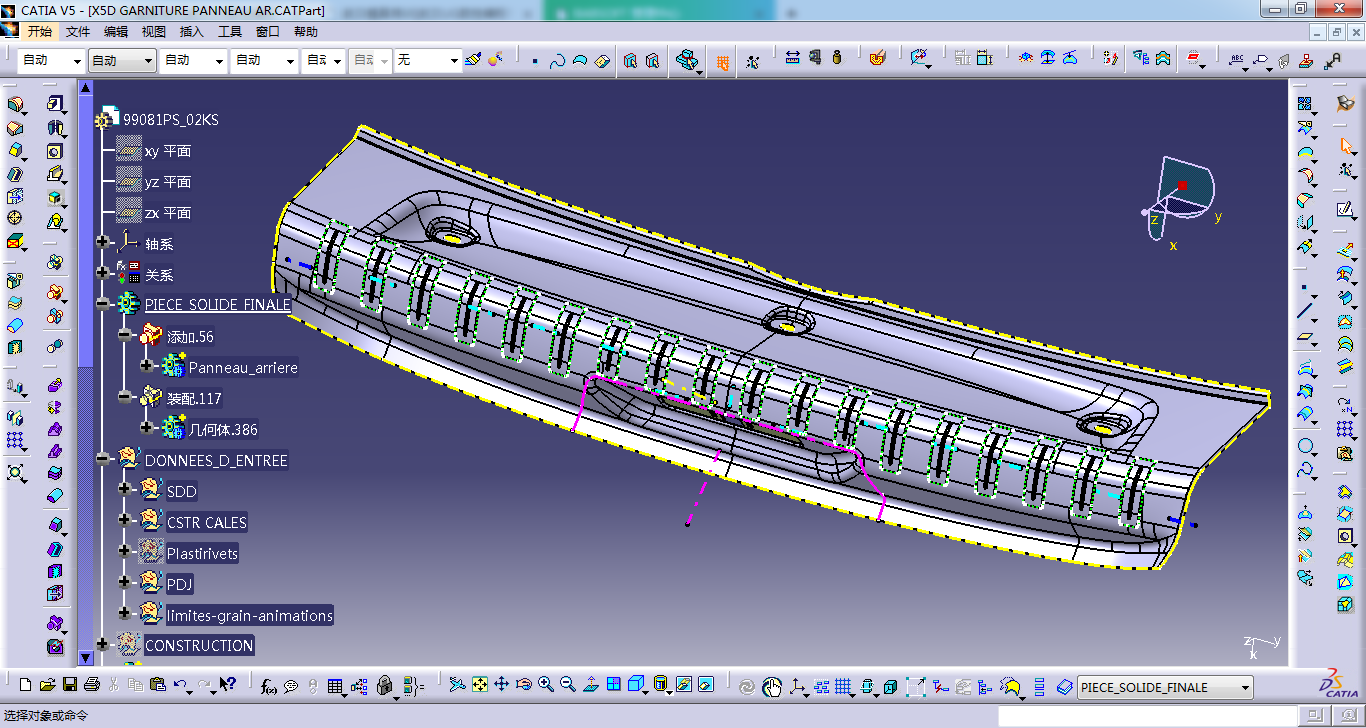The height and width of the screenshot is (728, 1366).
Task: Collapse the DONNEES_D_ENTREE node
Action: click(x=102, y=459)
